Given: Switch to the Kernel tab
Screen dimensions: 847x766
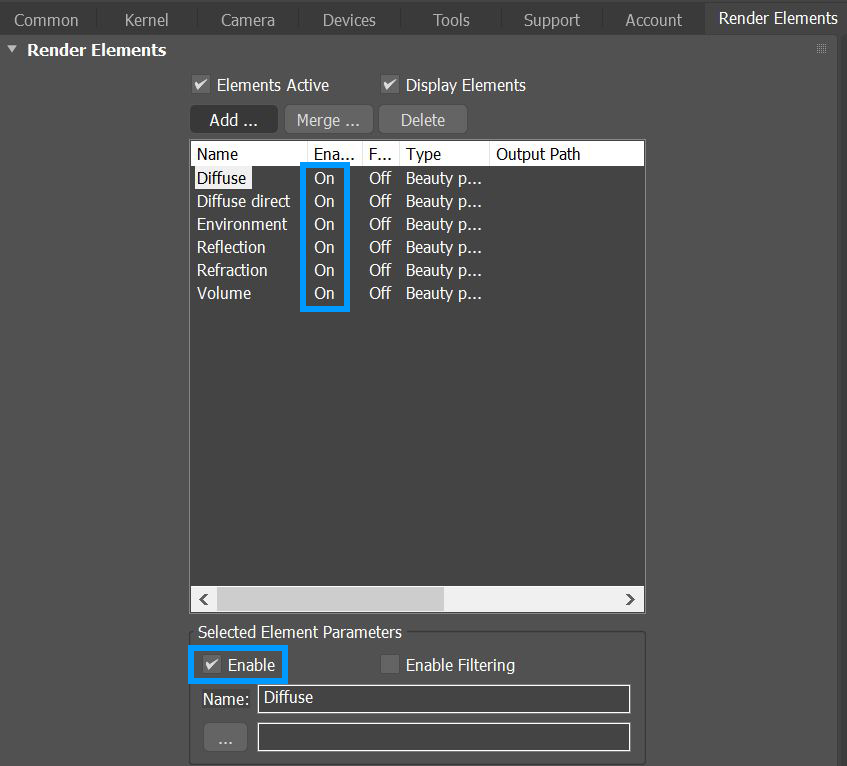Looking at the screenshot, I should [146, 18].
